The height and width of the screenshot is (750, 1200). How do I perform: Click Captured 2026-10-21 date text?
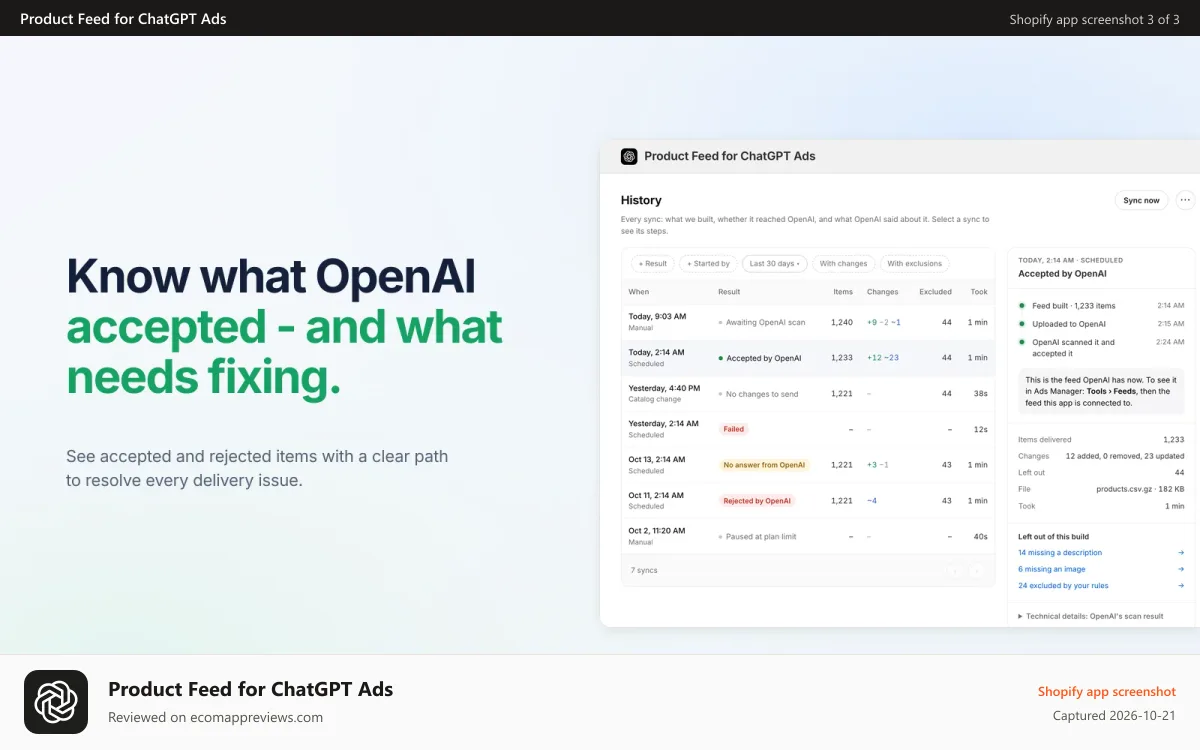point(1115,715)
